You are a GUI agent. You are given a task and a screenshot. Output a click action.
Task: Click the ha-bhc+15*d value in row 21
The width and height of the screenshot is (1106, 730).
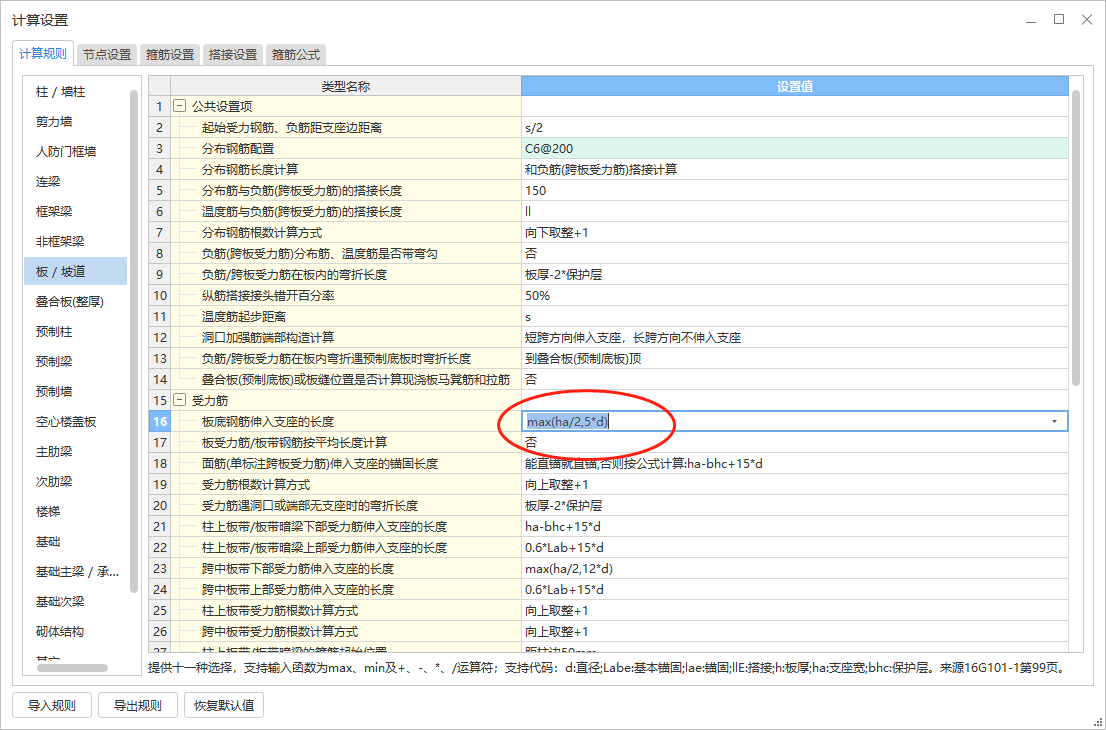pos(795,527)
